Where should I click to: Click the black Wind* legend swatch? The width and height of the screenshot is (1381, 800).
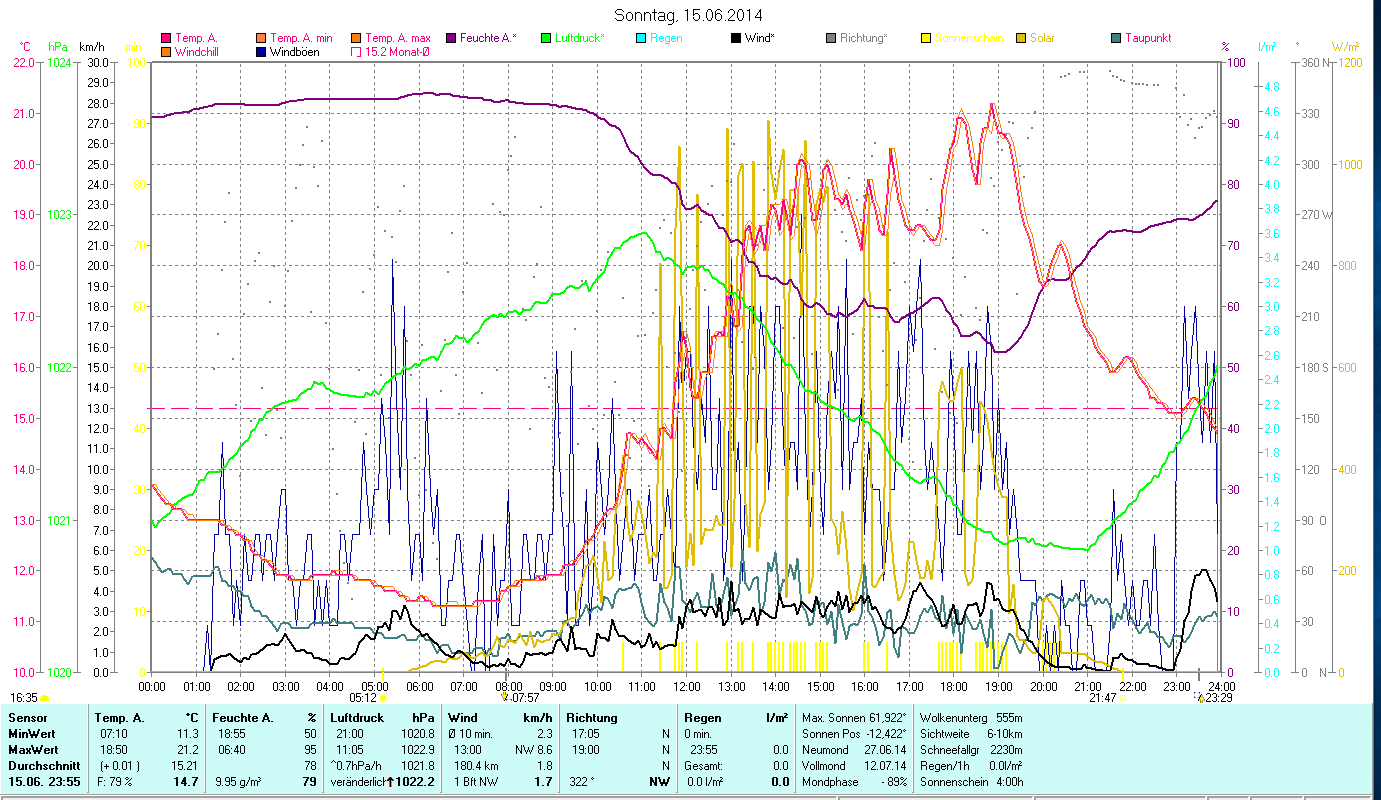tap(736, 38)
